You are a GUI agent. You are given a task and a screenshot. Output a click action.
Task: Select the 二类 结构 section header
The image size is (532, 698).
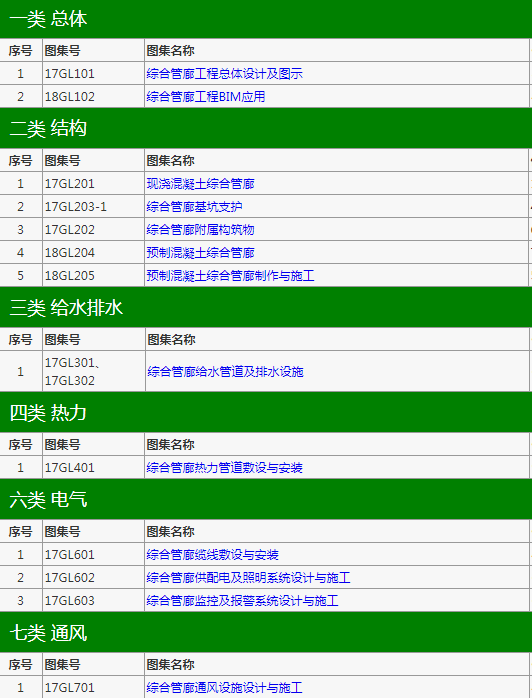[x=266, y=128]
